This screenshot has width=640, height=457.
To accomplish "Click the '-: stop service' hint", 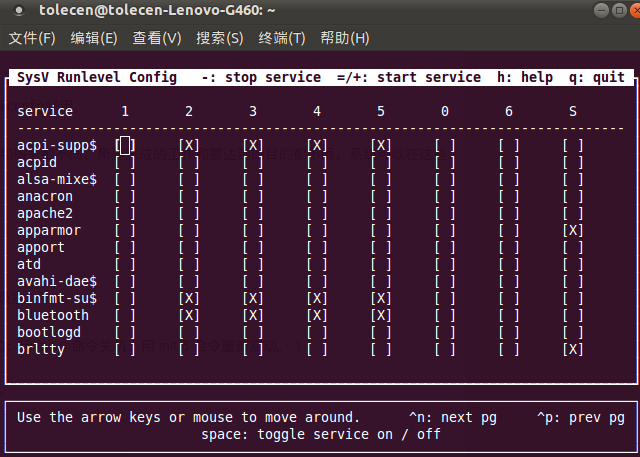I will pyautogui.click(x=261, y=77).
